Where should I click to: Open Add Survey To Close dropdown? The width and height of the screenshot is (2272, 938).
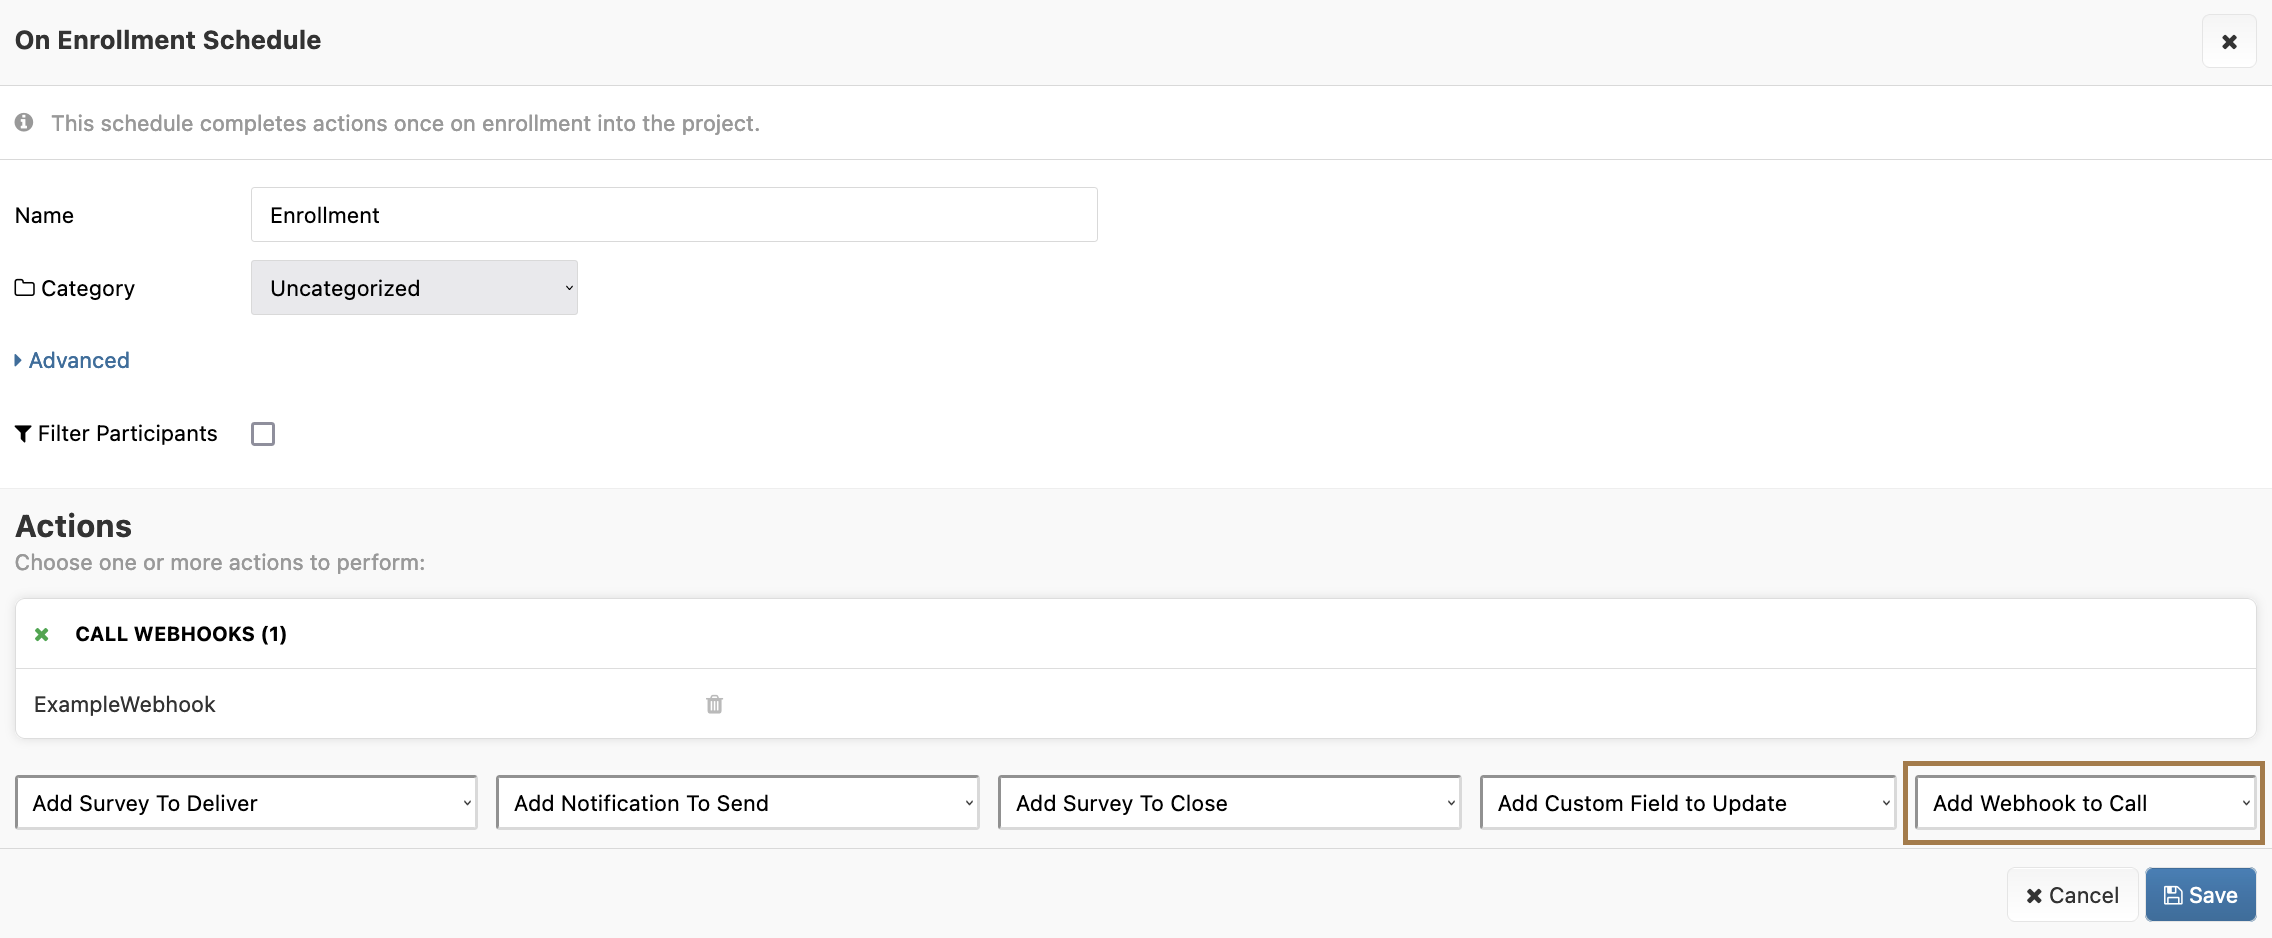(1229, 803)
